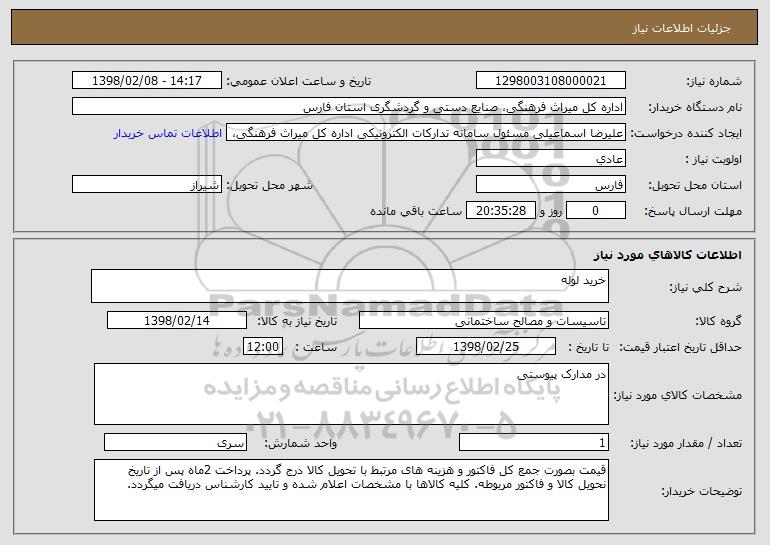
Task: Click the days remaining field showing 0
Action: (x=596, y=210)
